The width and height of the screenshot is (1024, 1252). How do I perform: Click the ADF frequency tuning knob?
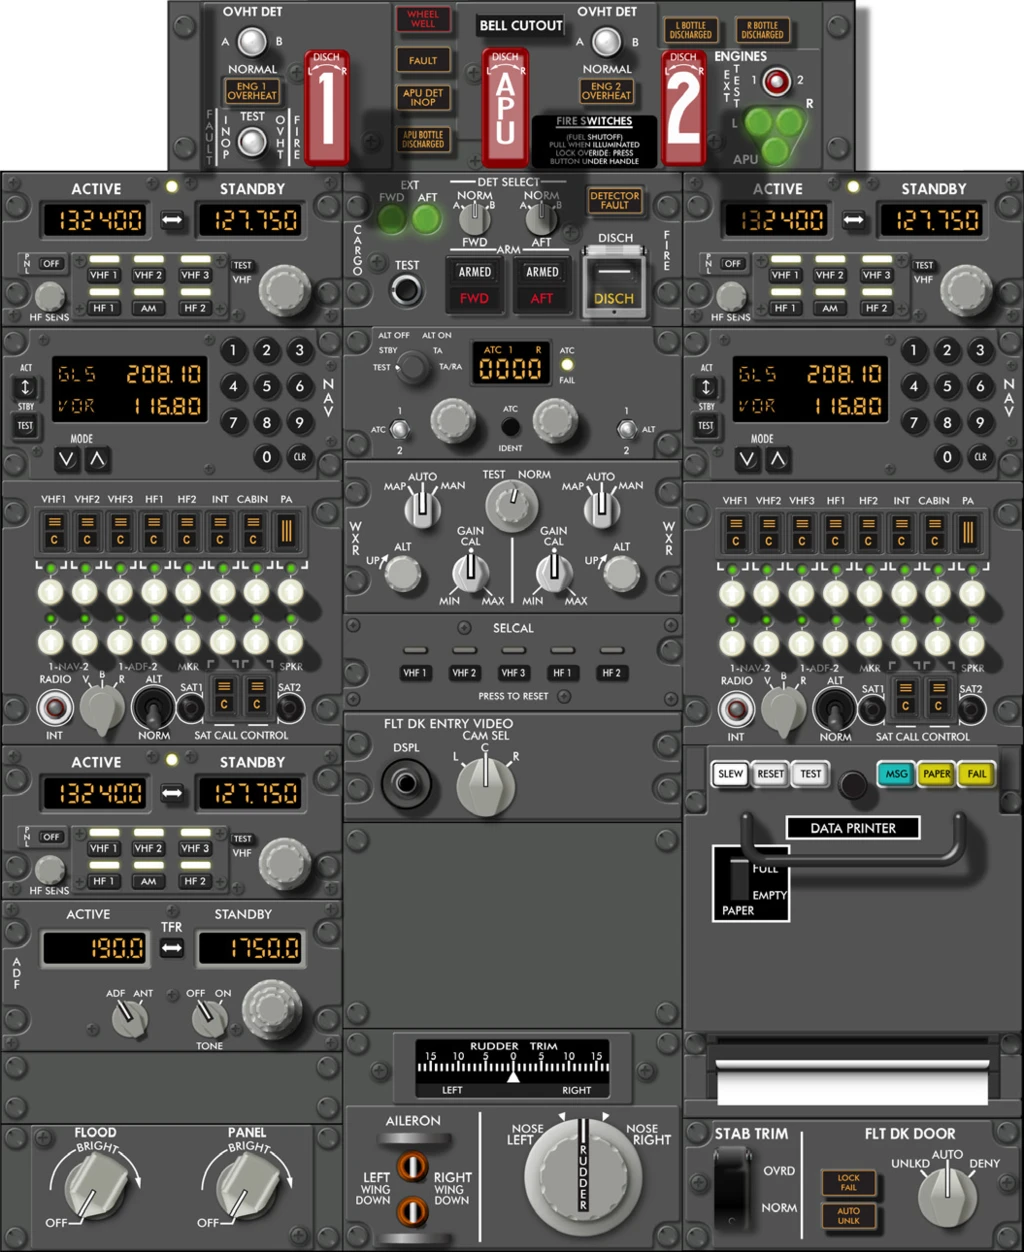click(271, 1009)
